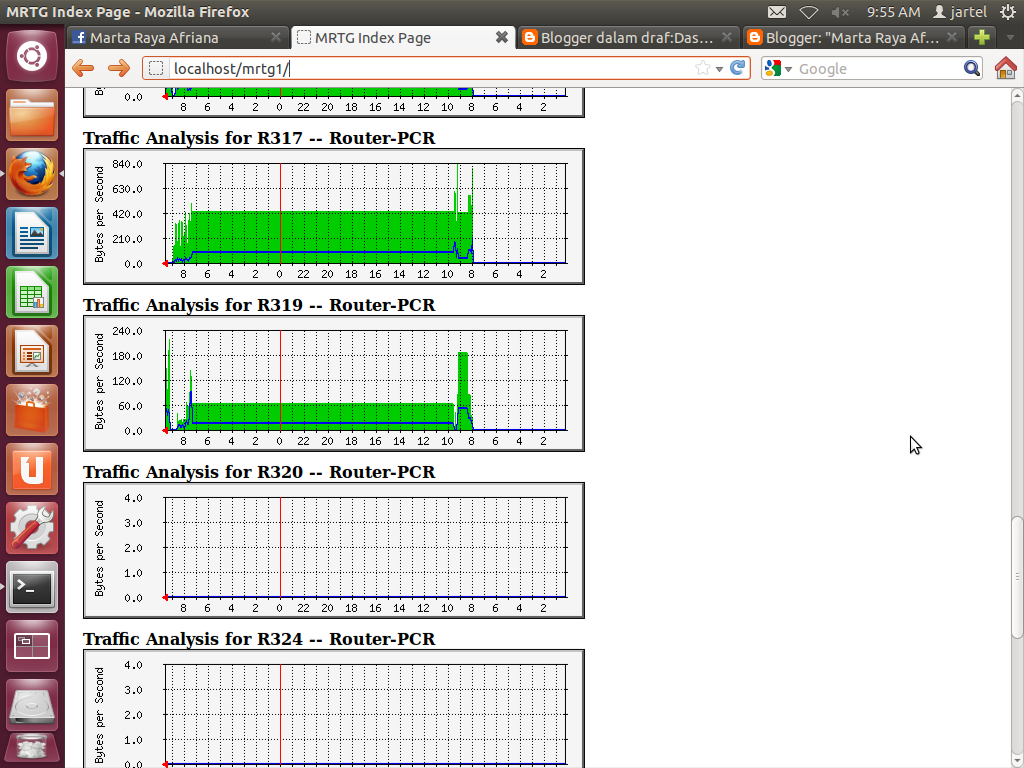Expand the Google search engine selector
This screenshot has height=768, width=1024.
[790, 68]
